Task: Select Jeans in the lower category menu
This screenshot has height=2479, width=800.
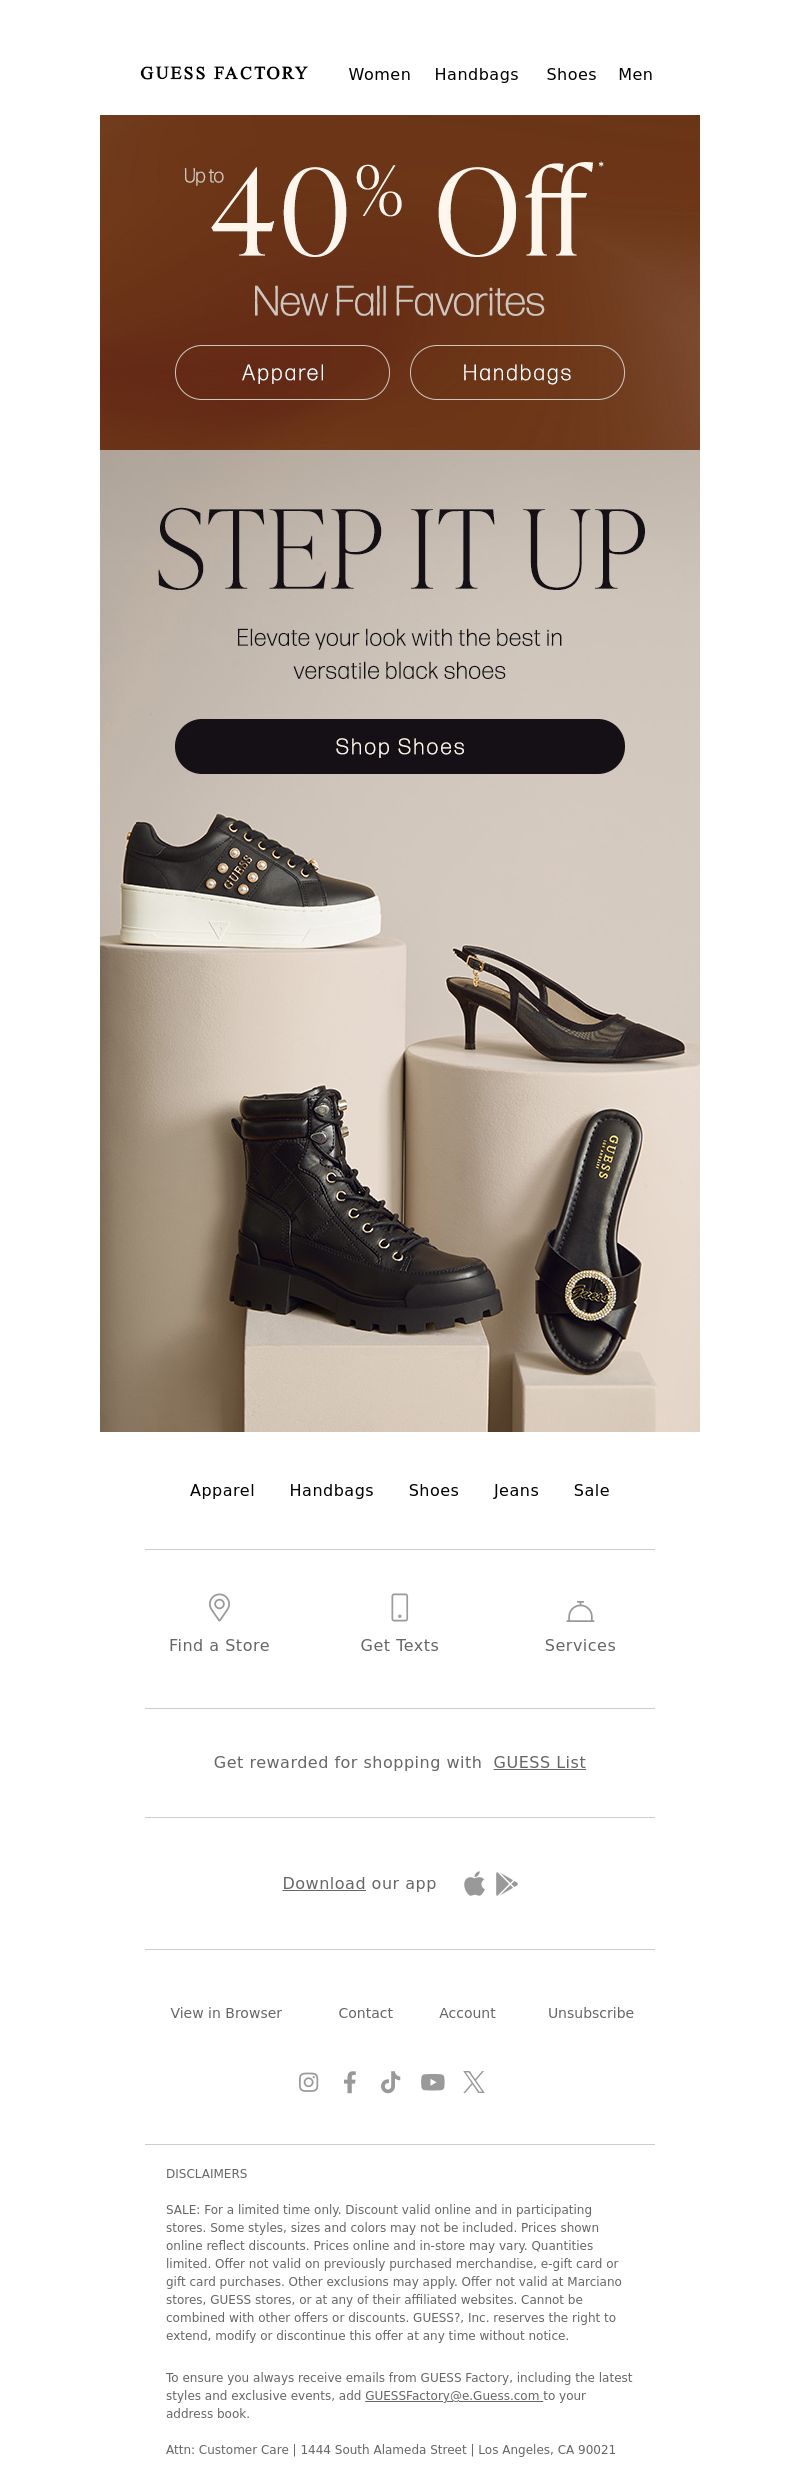Action: pos(516,1490)
